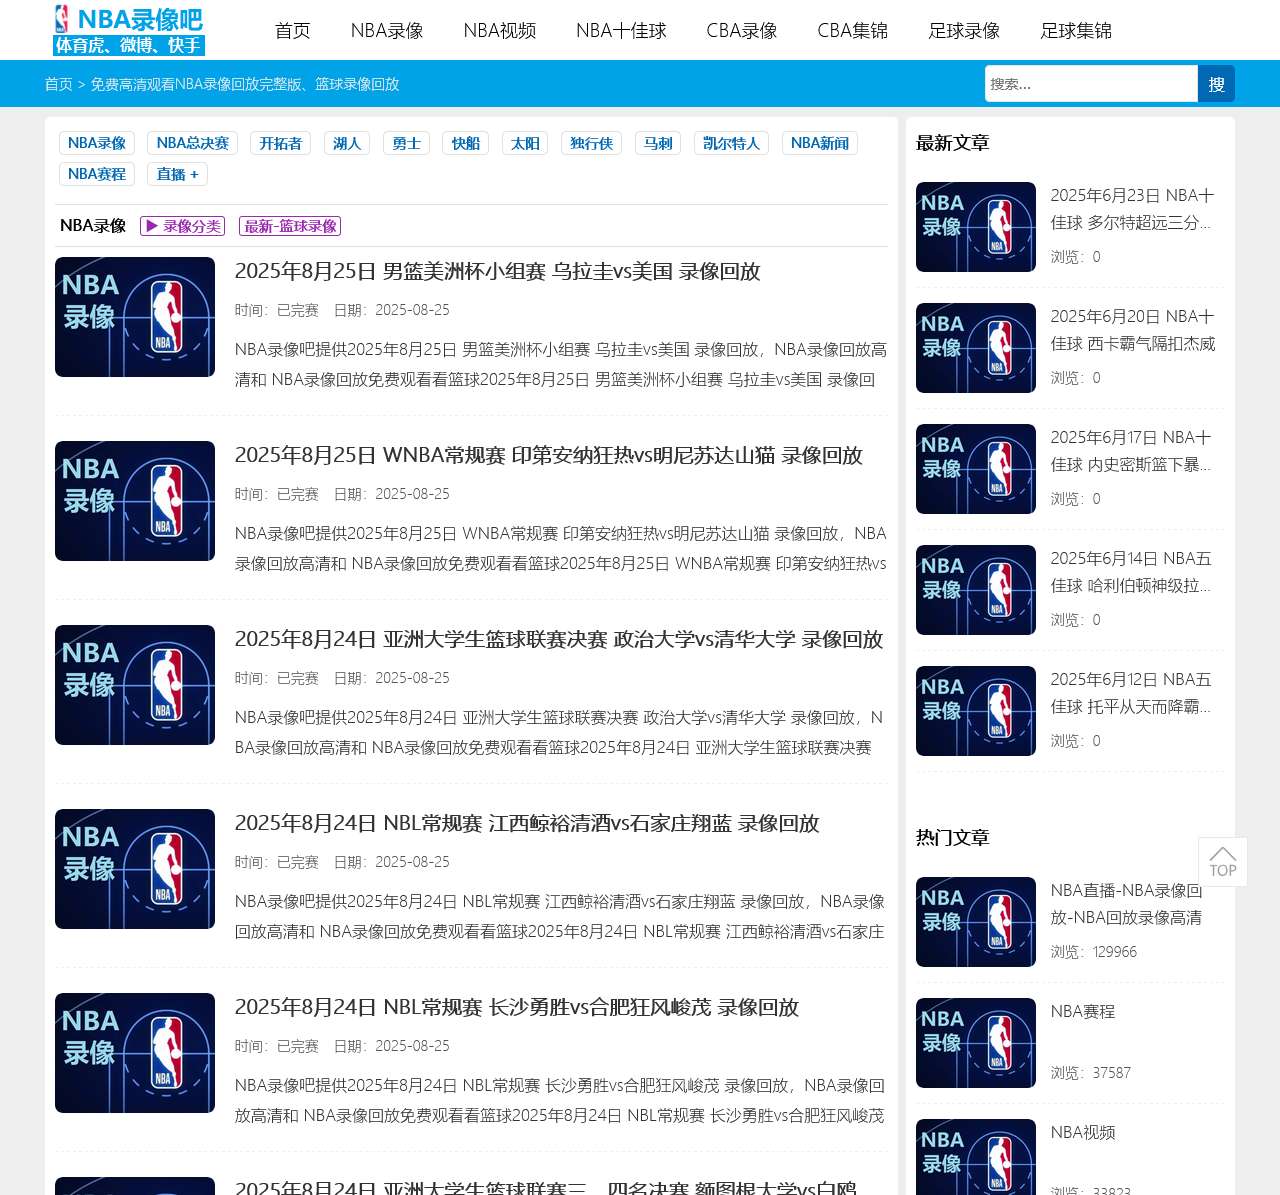
Task: Open the 乌拉圭vs美国 录像回放 article
Action: tap(496, 271)
